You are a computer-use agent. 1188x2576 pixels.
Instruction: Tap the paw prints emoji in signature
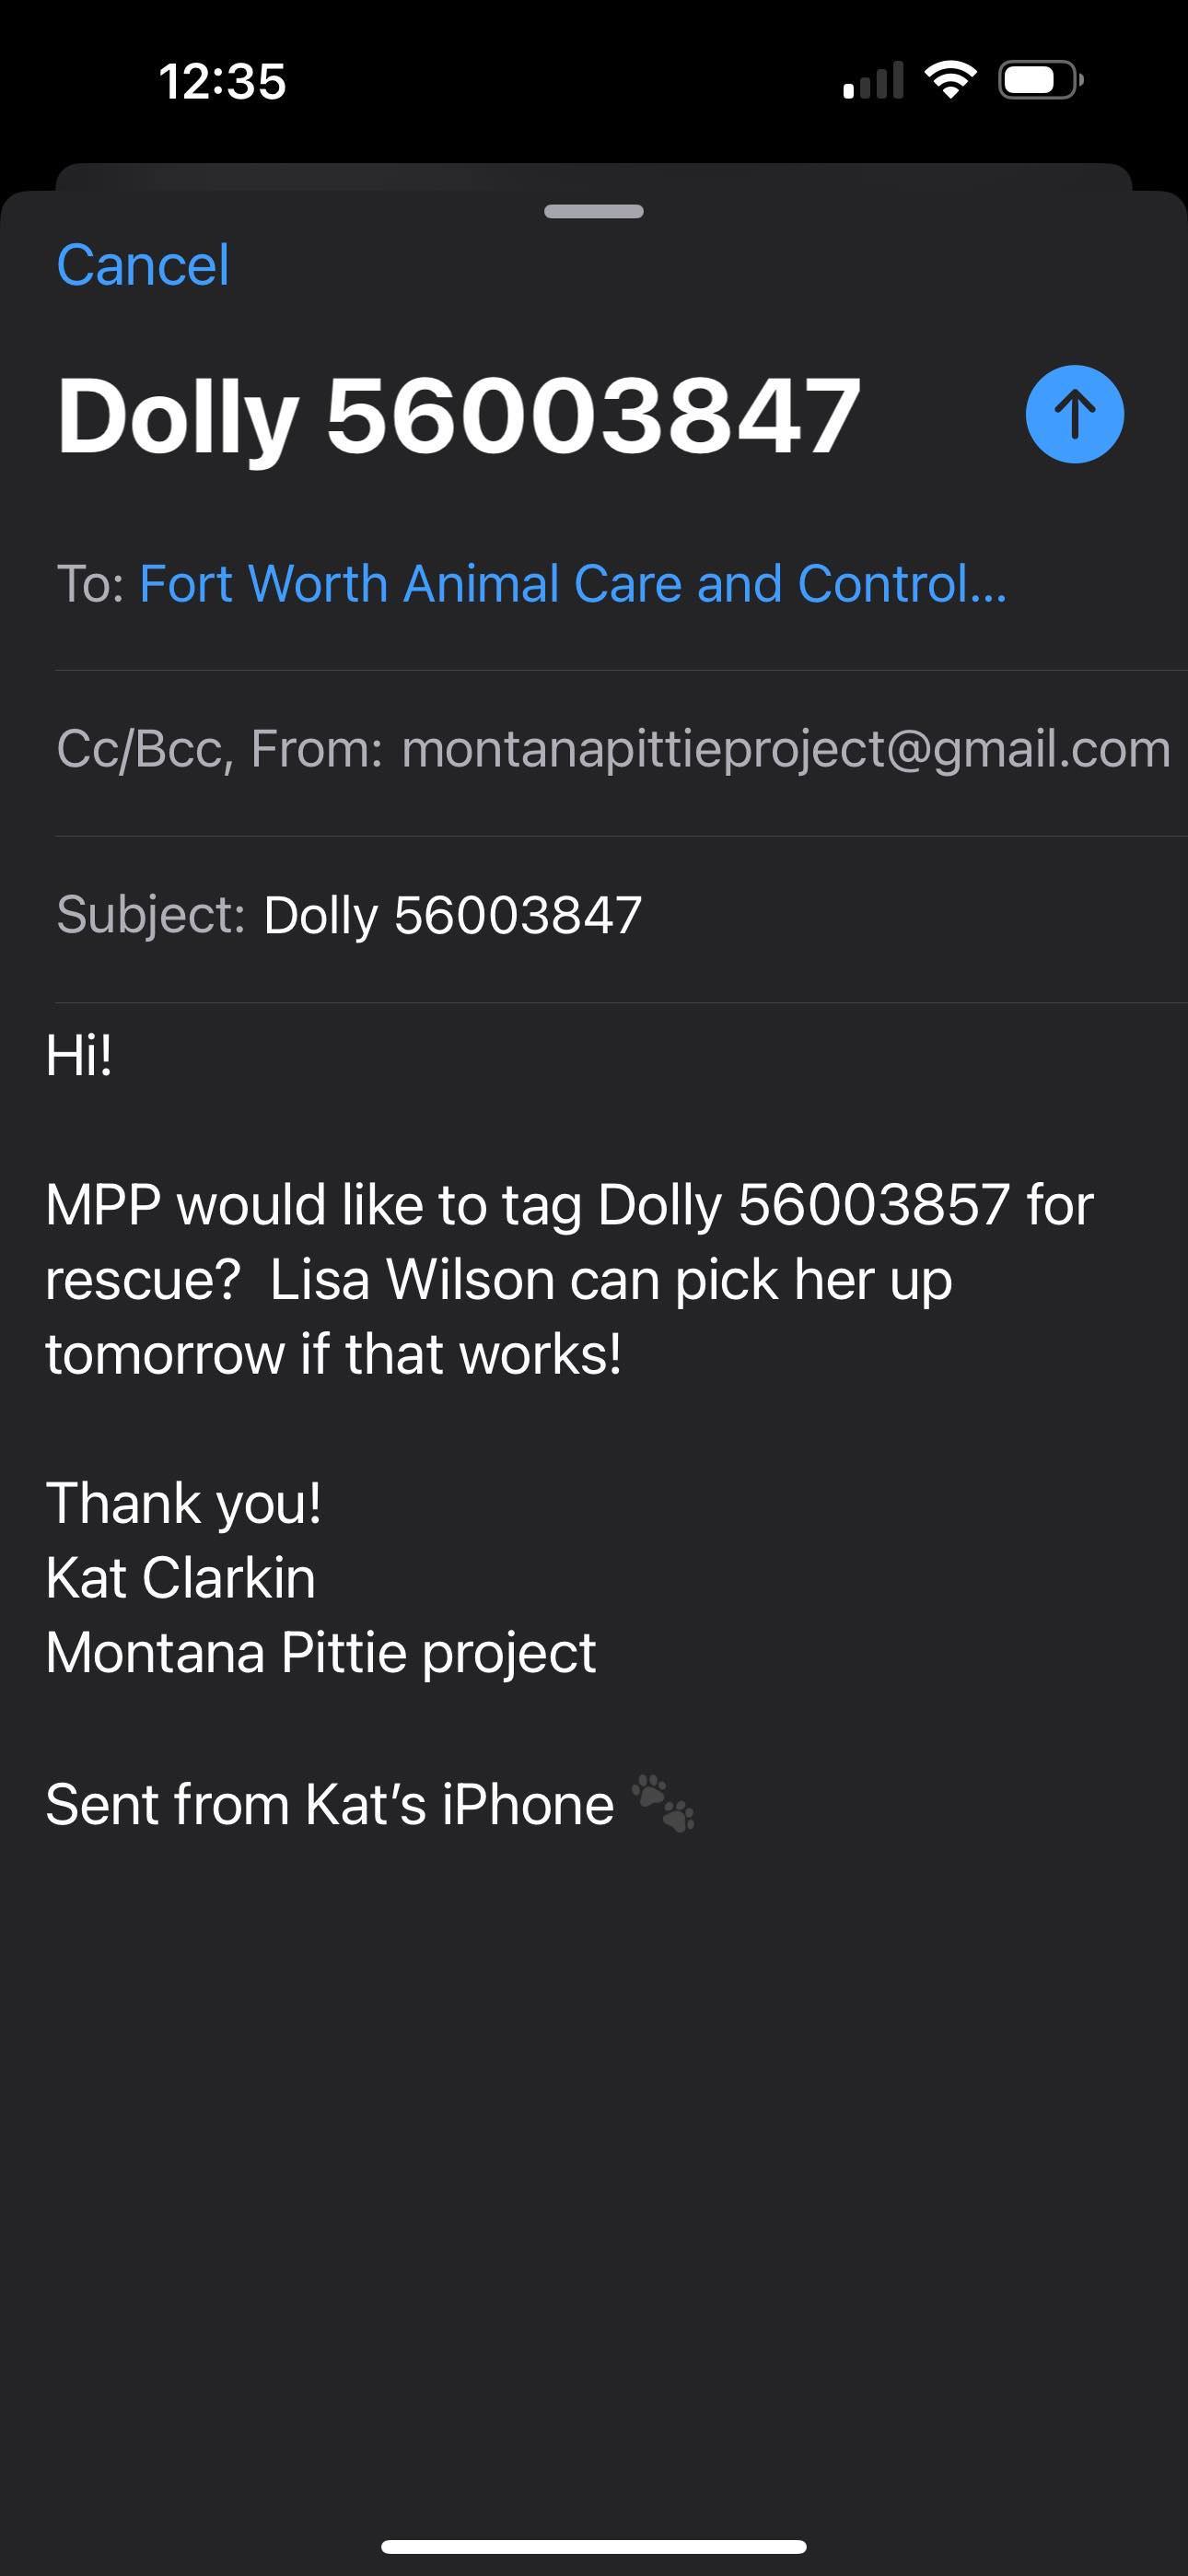click(x=663, y=1804)
